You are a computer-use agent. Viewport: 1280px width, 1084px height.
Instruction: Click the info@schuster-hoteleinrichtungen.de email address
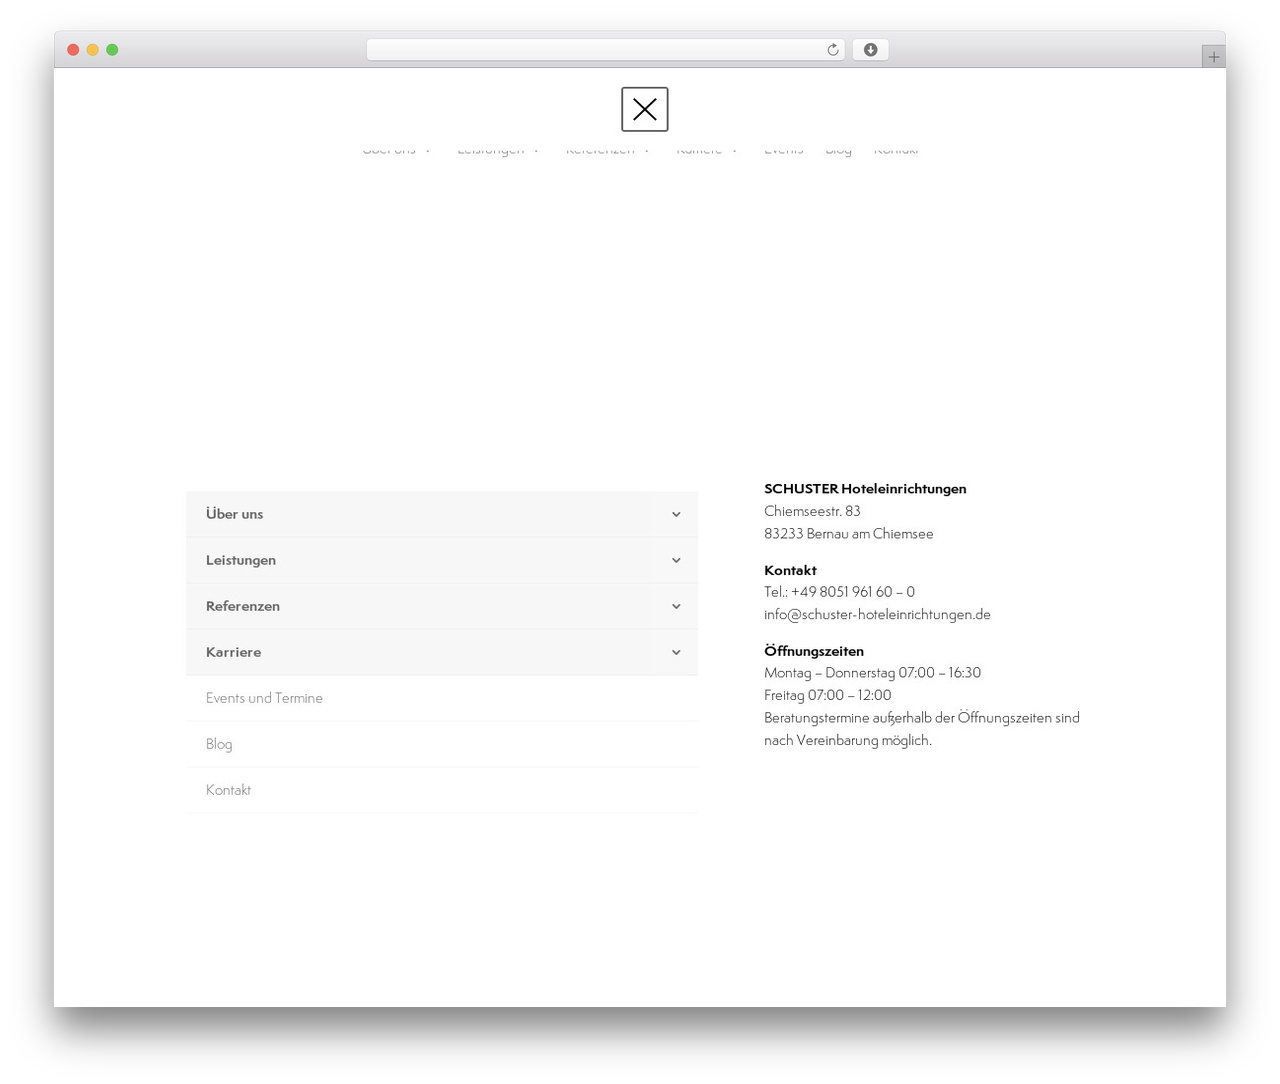[877, 614]
